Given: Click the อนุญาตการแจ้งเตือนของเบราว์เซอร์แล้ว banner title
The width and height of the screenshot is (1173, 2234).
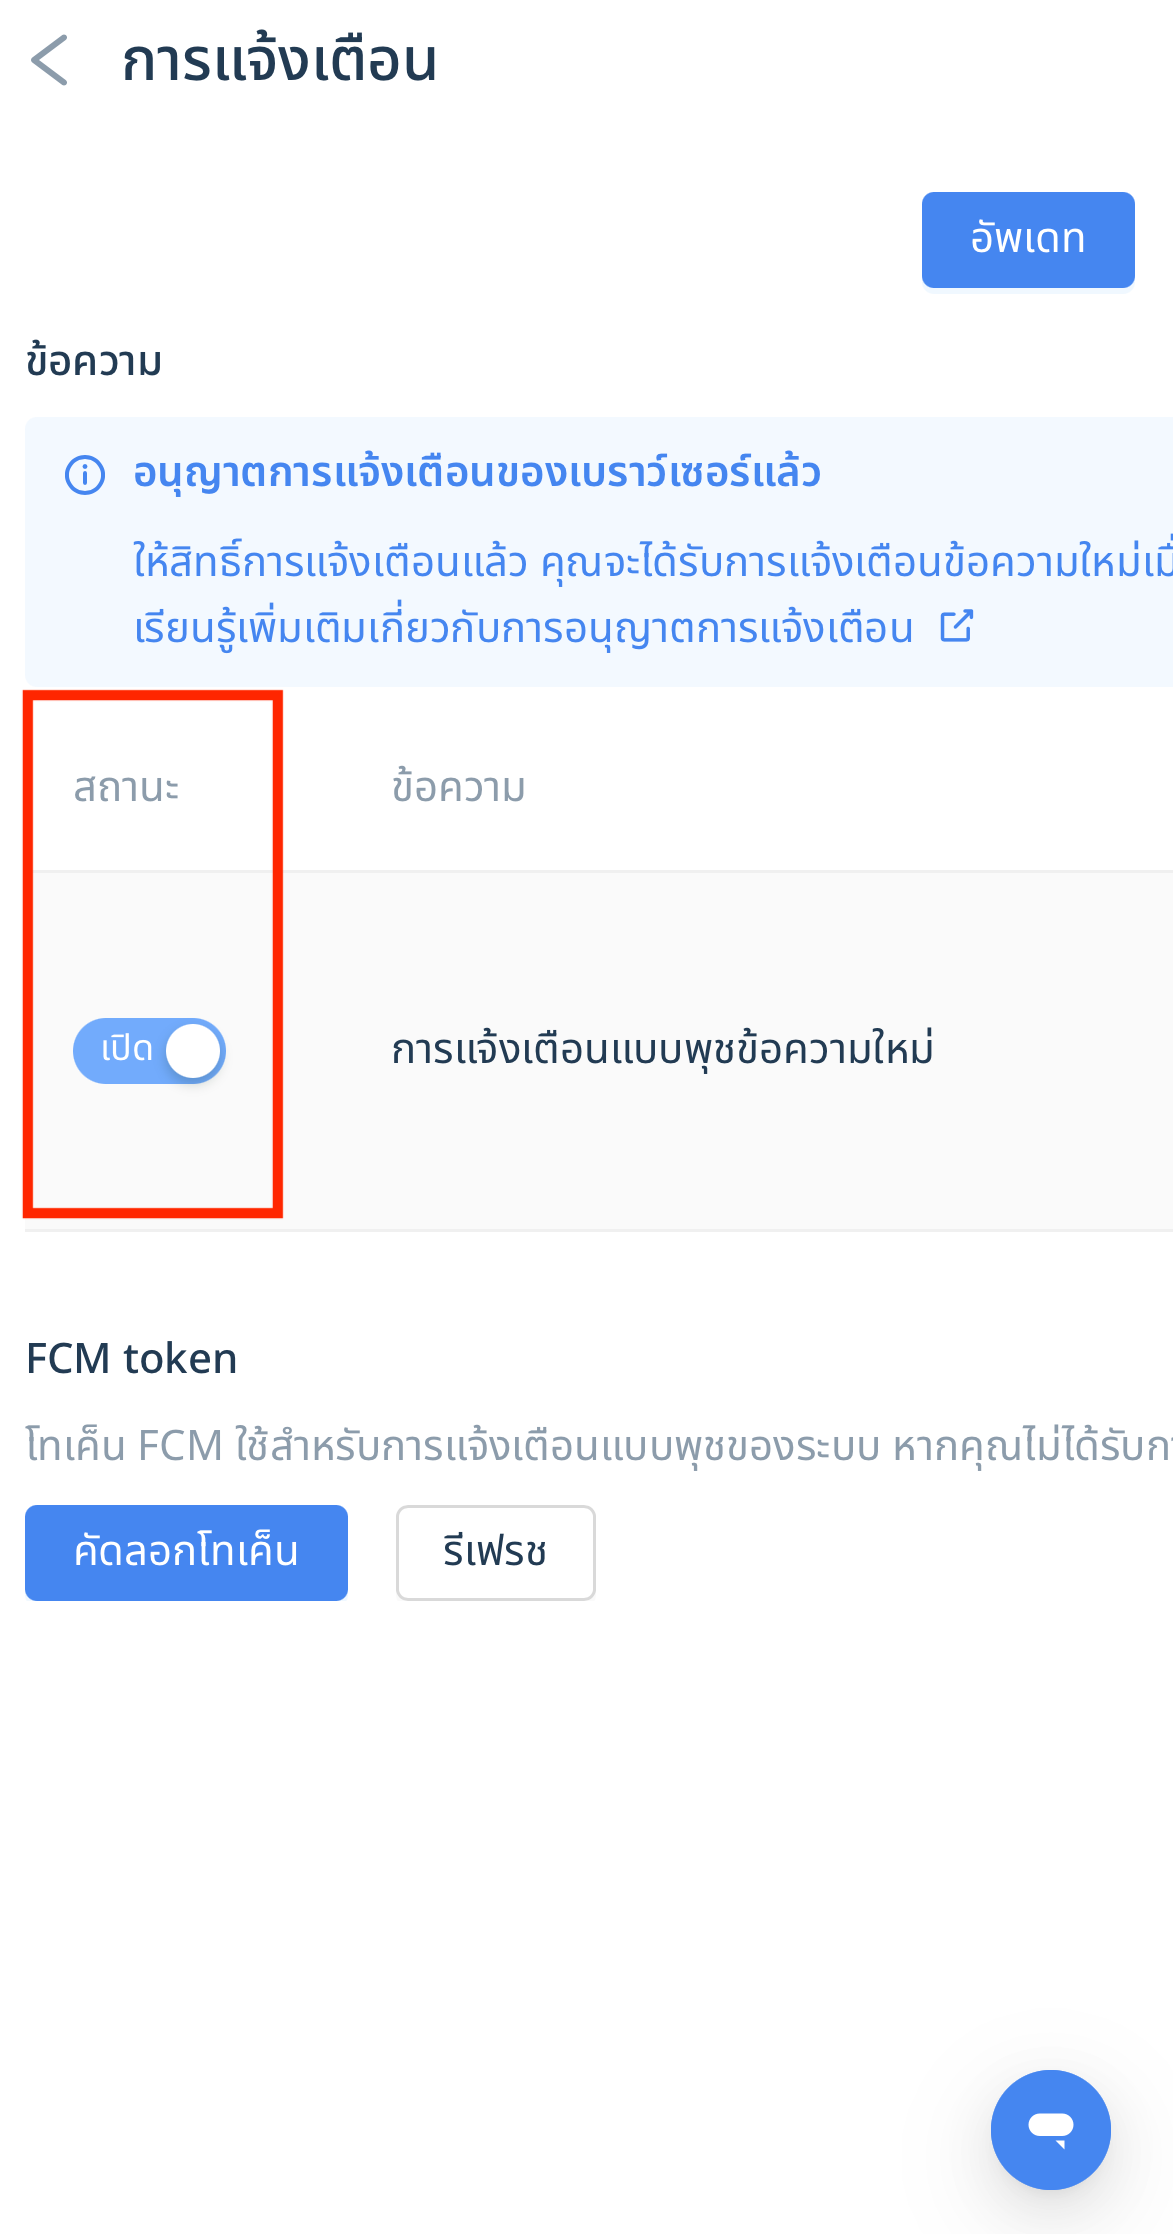Looking at the screenshot, I should pos(477,473).
